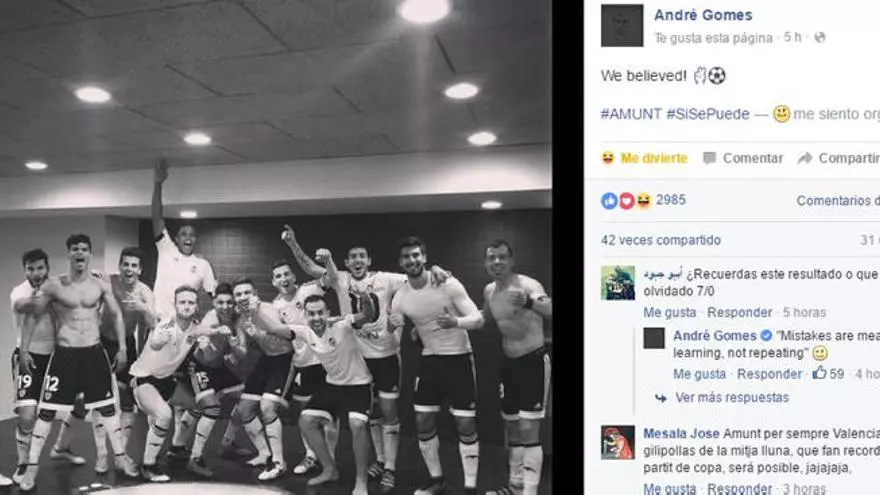
Task: Click the first commenter's avatar thumbnail
Action: [618, 283]
